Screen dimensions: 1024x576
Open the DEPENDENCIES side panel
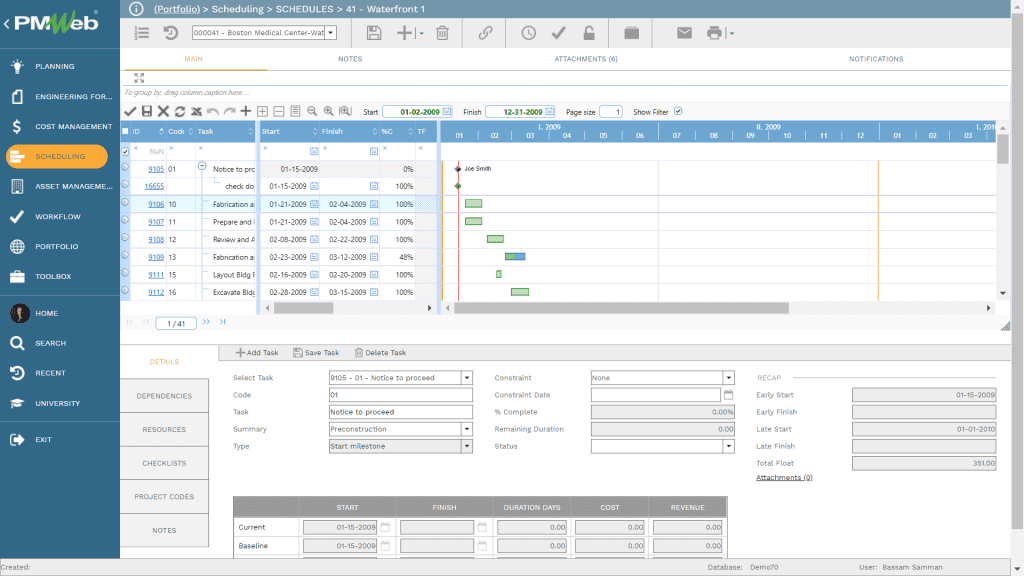(x=167, y=395)
